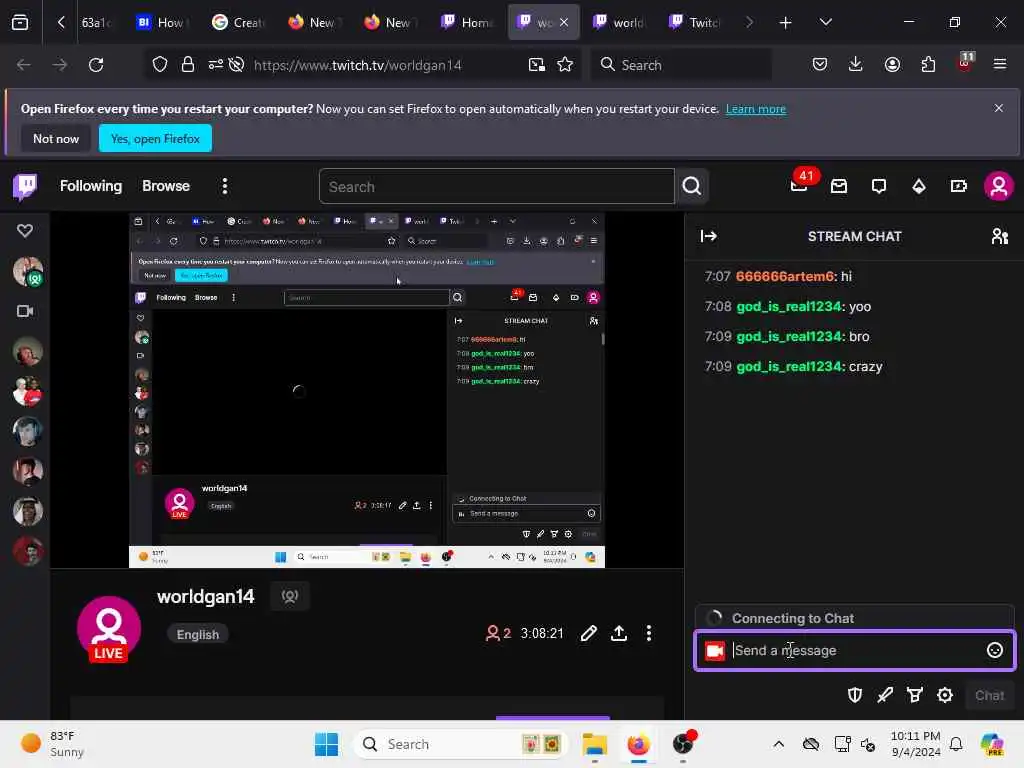Screen dimensions: 1024x768
Task: Click the Save to Pocket icon
Action: [820, 64]
